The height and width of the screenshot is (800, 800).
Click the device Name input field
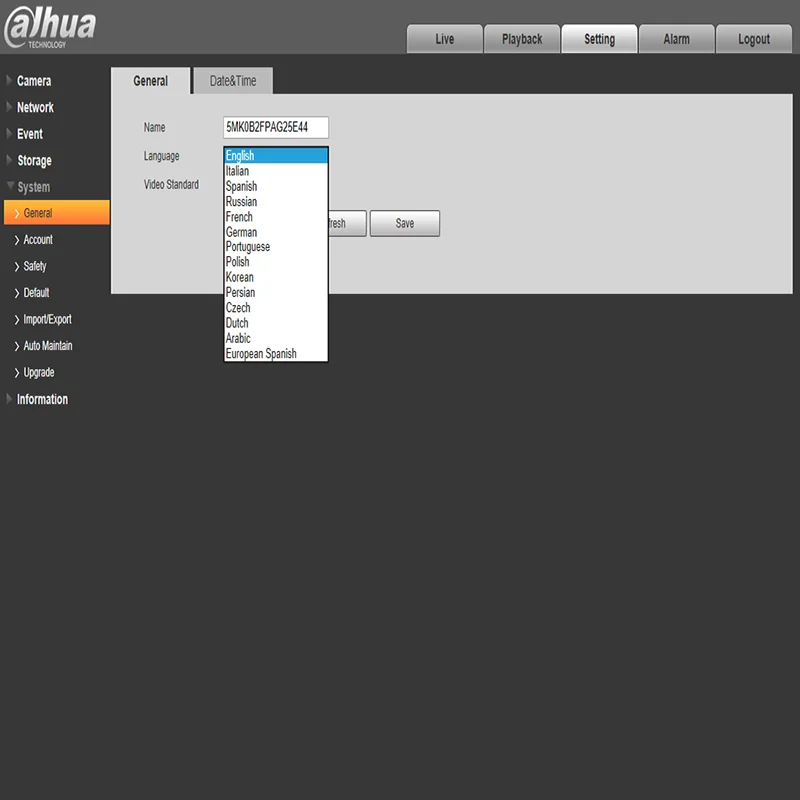tap(276, 127)
